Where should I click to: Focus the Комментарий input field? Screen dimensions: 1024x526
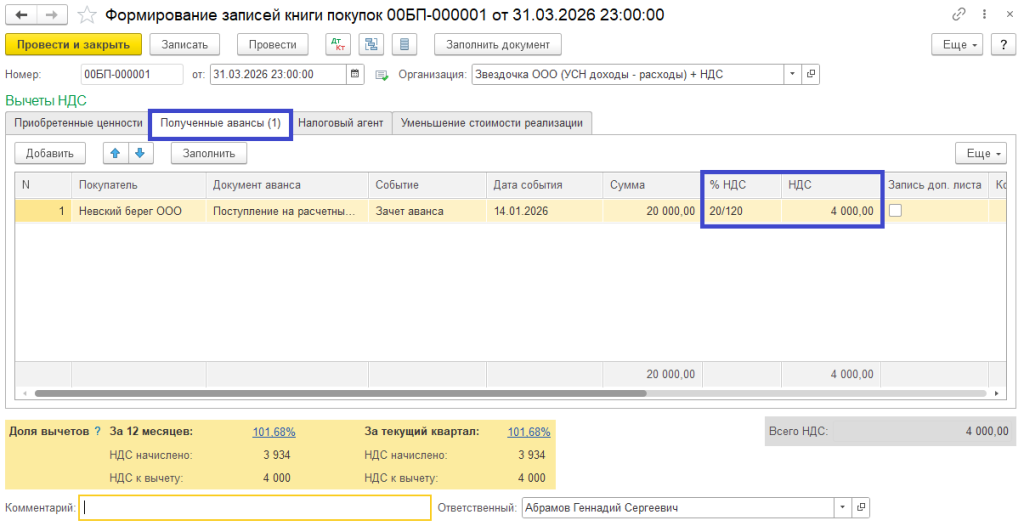[256, 508]
